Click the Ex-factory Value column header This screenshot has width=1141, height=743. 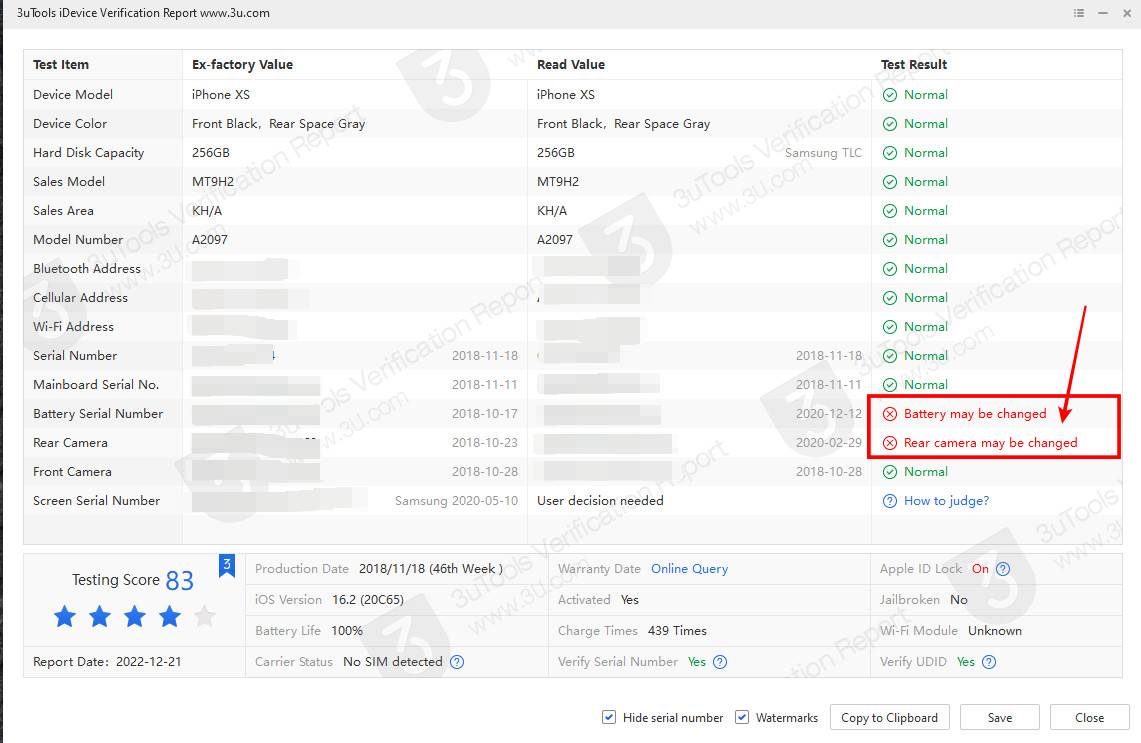(x=242, y=65)
